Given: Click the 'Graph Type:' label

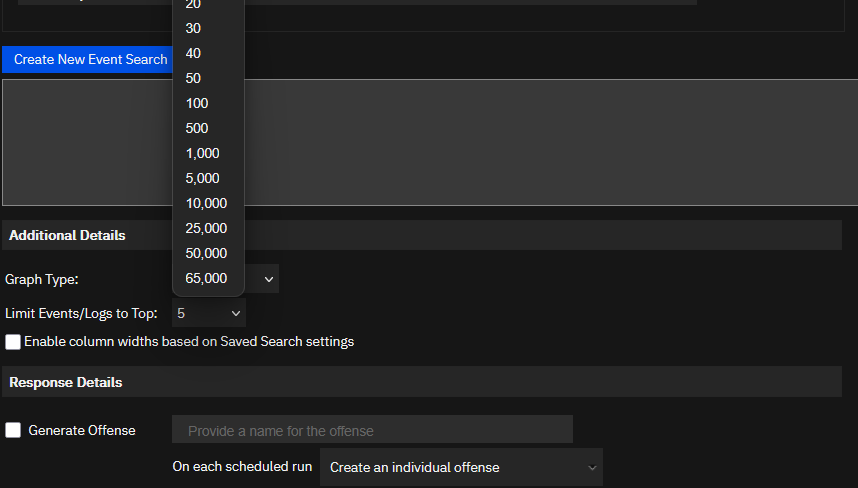Looking at the screenshot, I should point(42,280).
